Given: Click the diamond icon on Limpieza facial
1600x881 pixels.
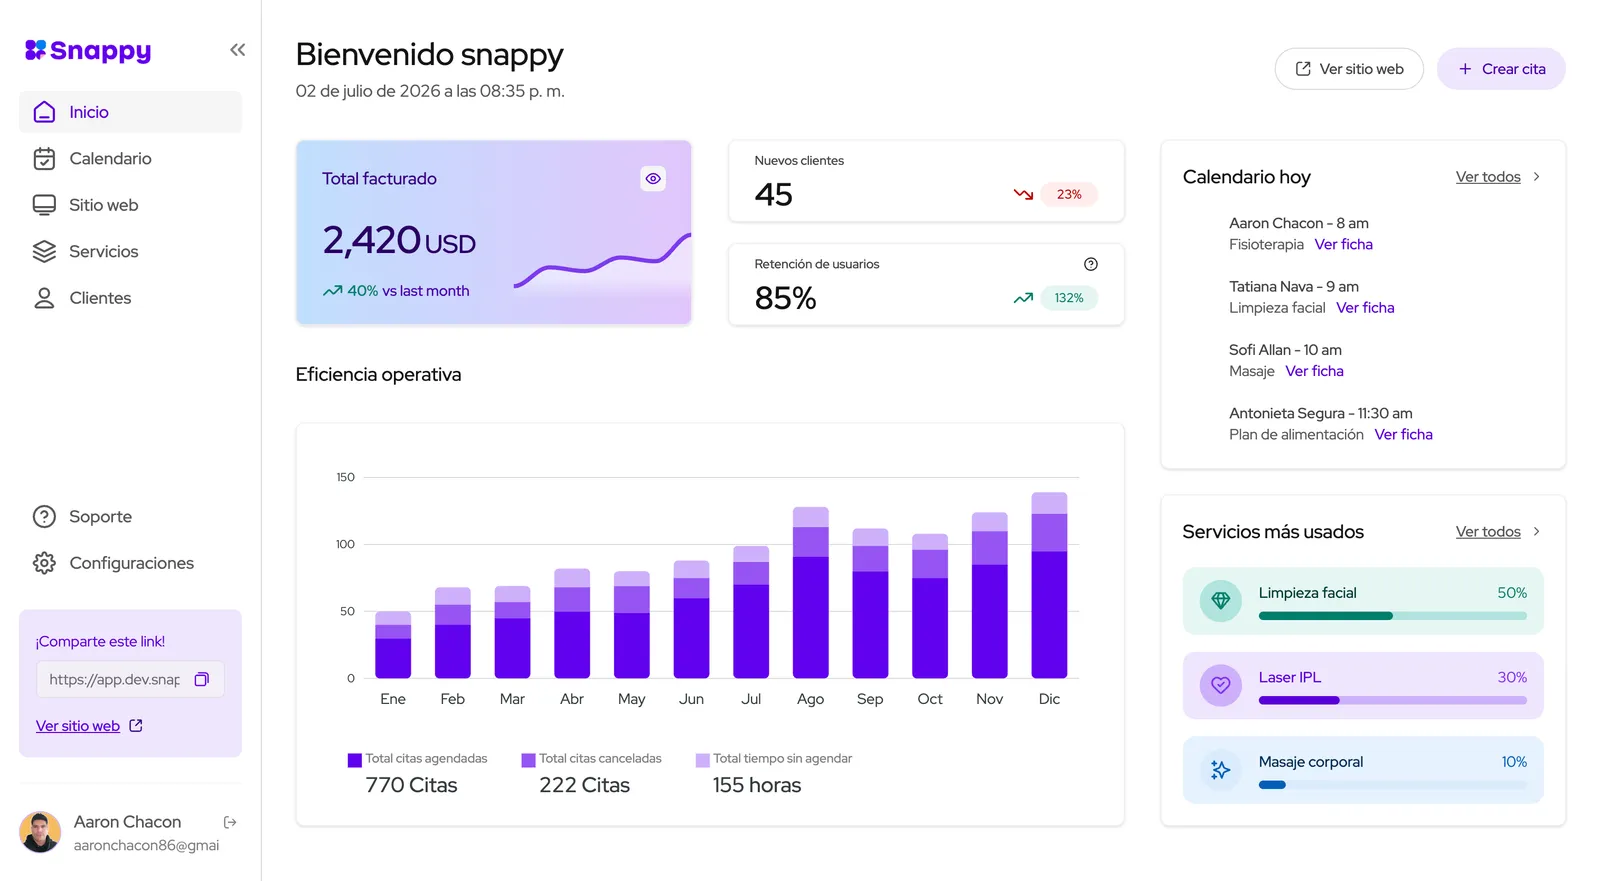Looking at the screenshot, I should click(1220, 600).
